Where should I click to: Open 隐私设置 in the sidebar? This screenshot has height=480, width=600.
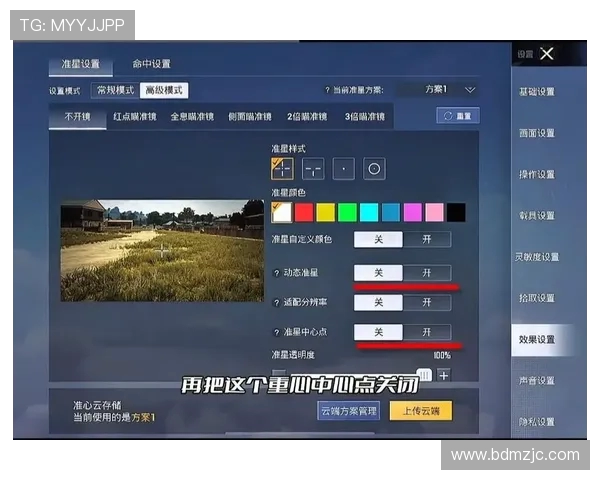point(536,422)
